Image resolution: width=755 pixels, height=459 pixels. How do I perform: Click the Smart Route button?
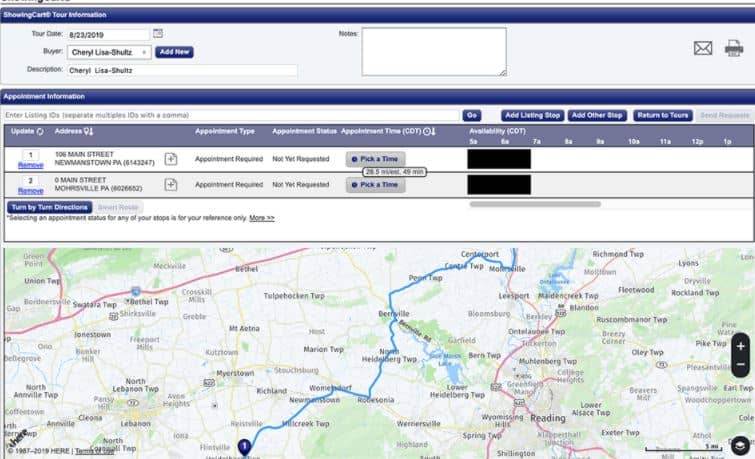pos(118,208)
